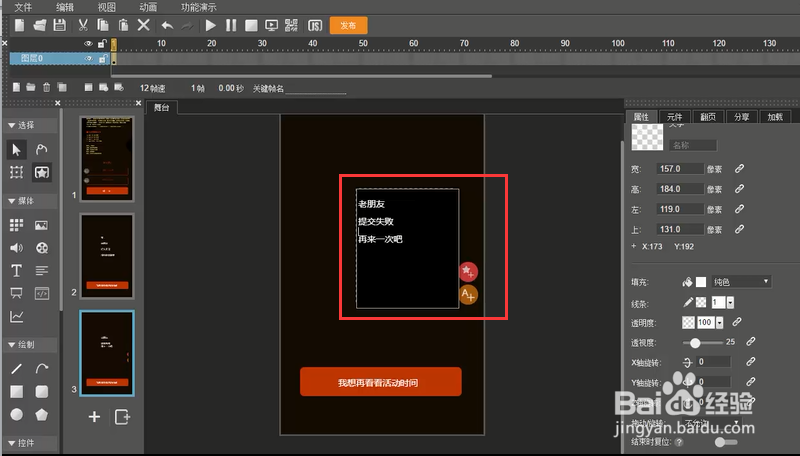Insert video with the film reel icon
This screenshot has height=456, width=800.
pos(42,248)
